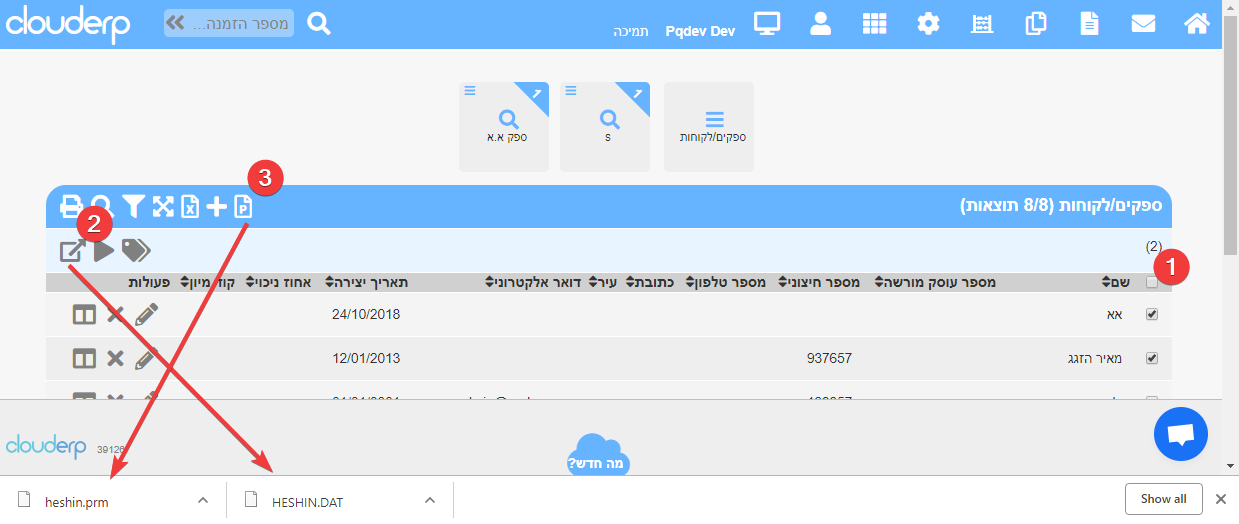The height and width of the screenshot is (524, 1239).
Task: Click the magnifier next to order number field
Action: point(319,23)
